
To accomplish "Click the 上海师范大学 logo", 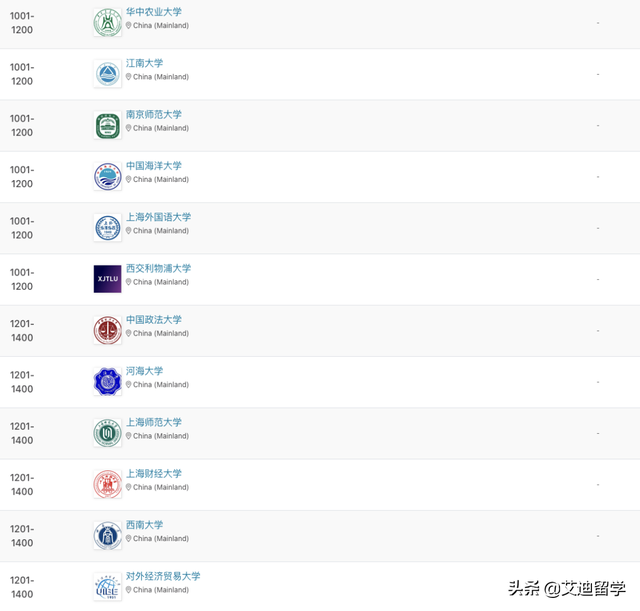I will pos(107,433).
